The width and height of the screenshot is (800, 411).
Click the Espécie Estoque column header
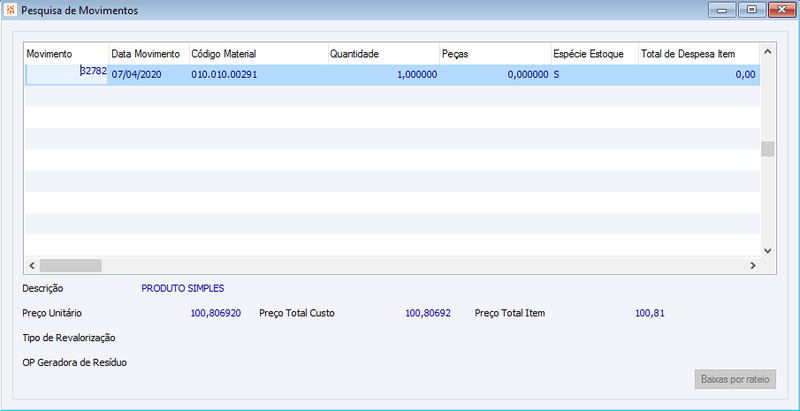coord(594,54)
